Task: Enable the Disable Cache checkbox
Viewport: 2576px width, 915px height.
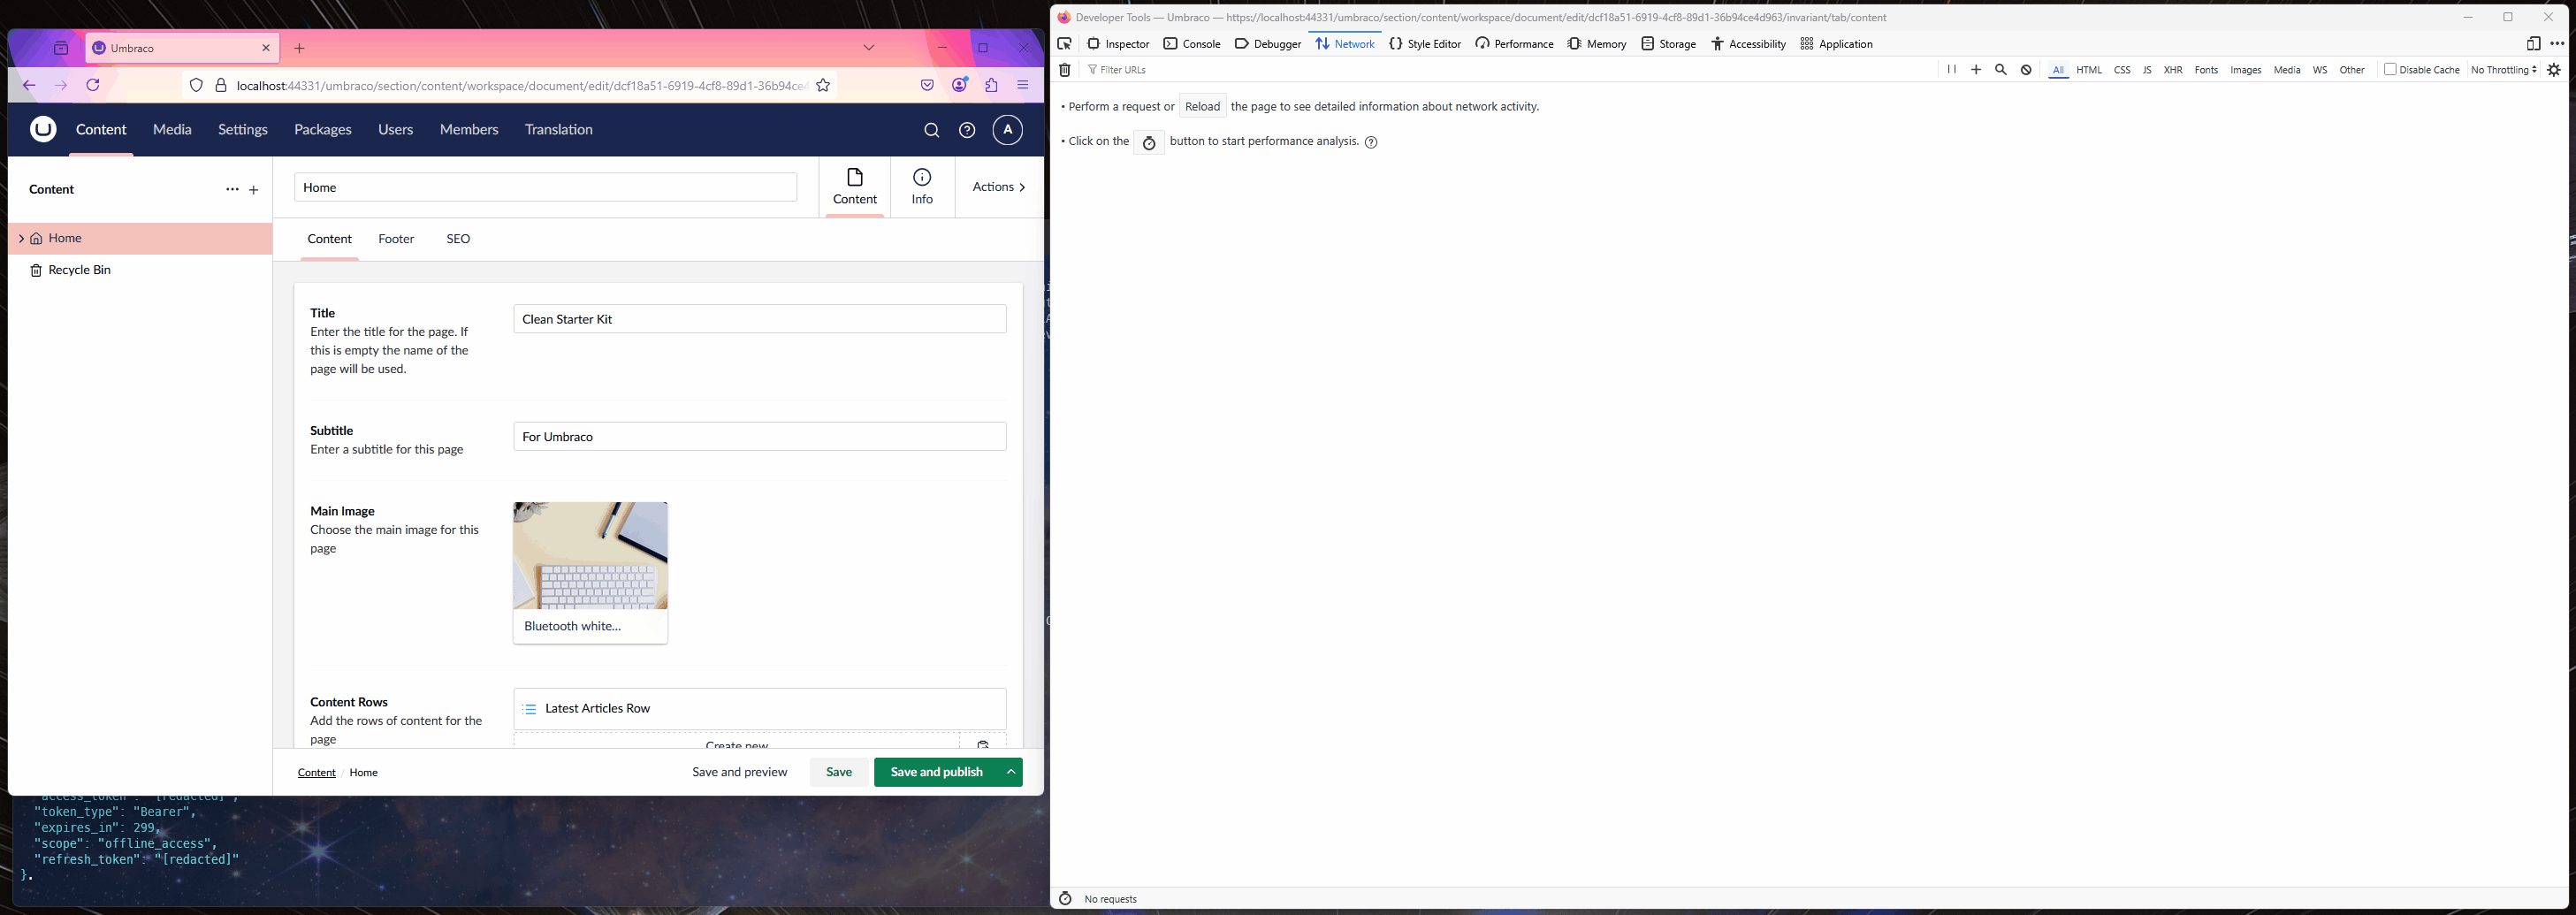Action: (2390, 69)
